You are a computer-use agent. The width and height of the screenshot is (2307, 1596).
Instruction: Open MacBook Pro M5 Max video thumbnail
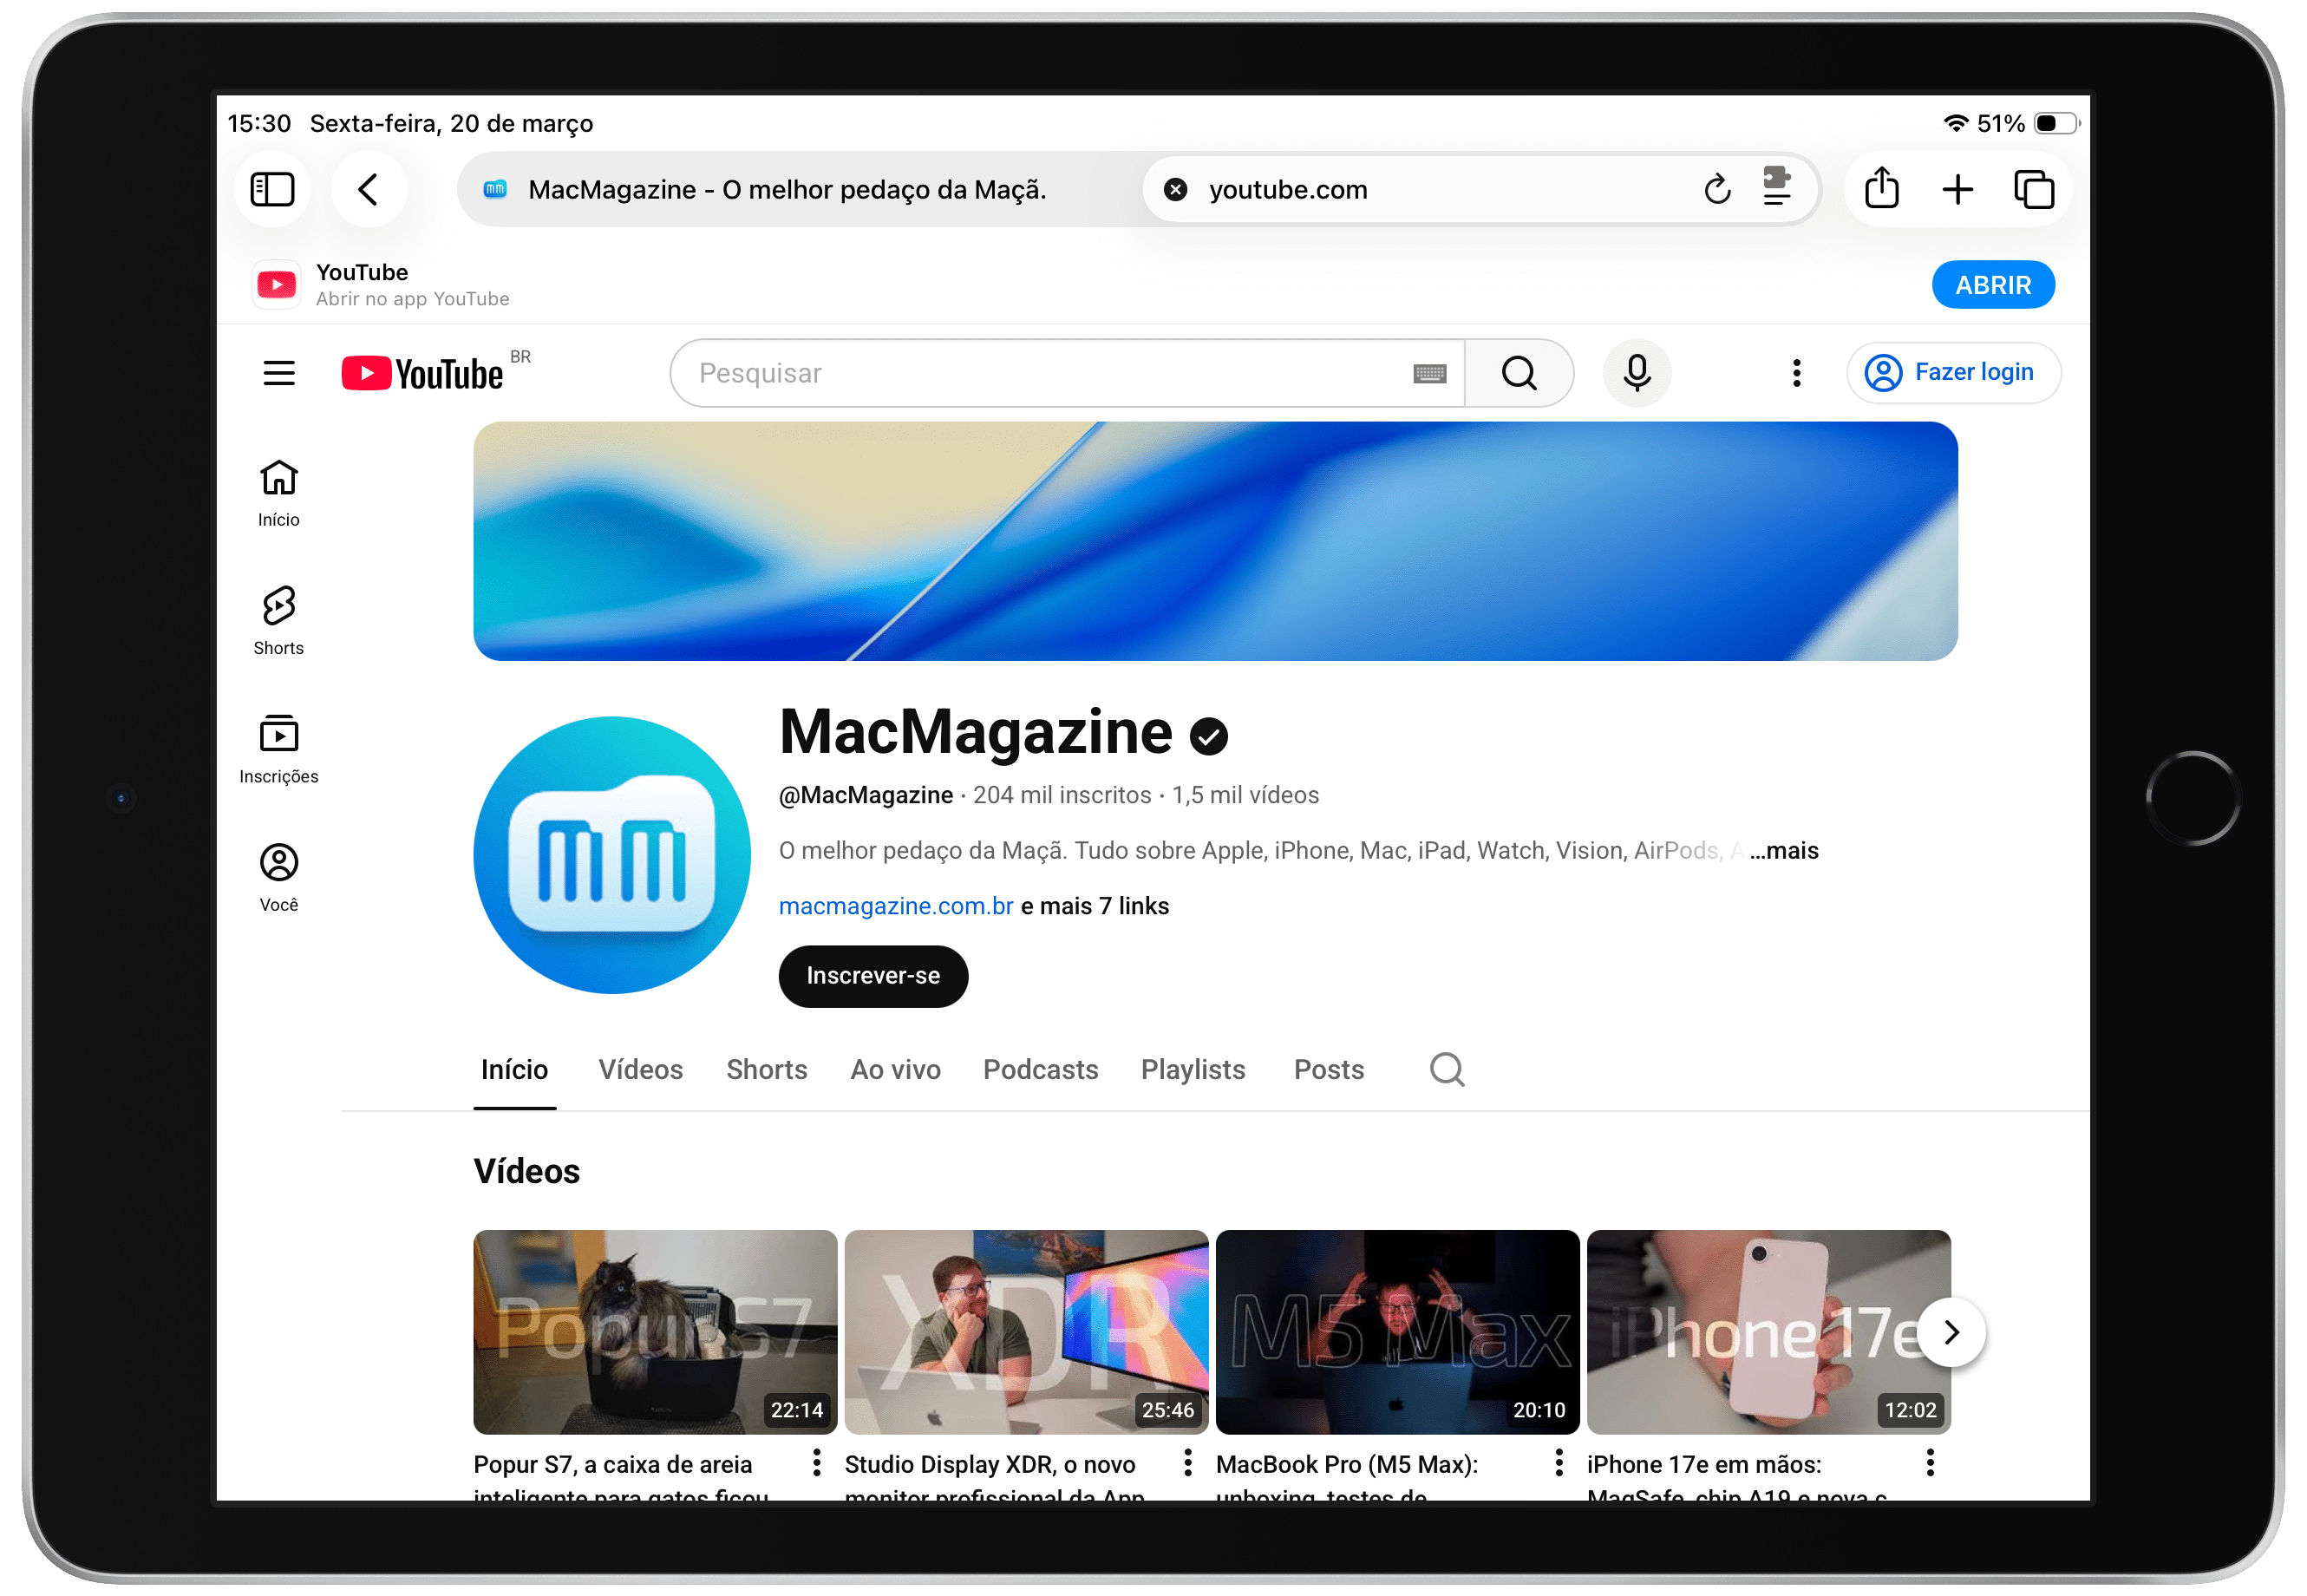1396,1331
